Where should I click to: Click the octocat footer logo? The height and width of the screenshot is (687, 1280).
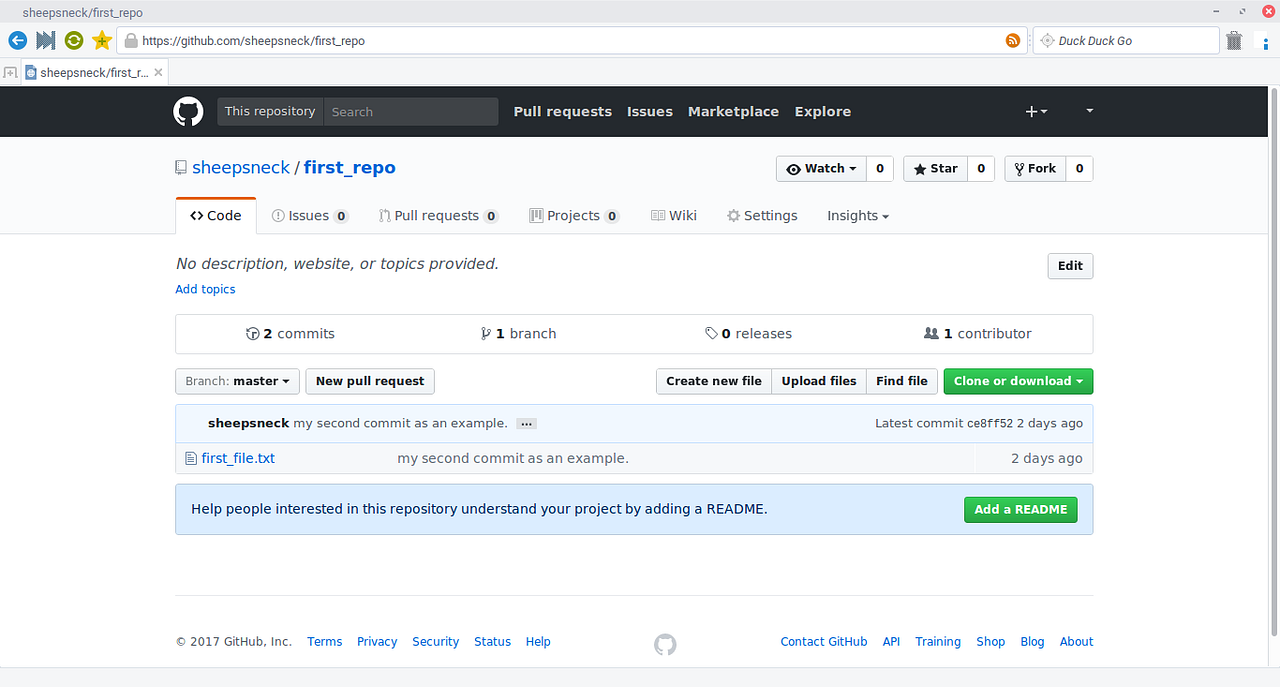coord(665,644)
